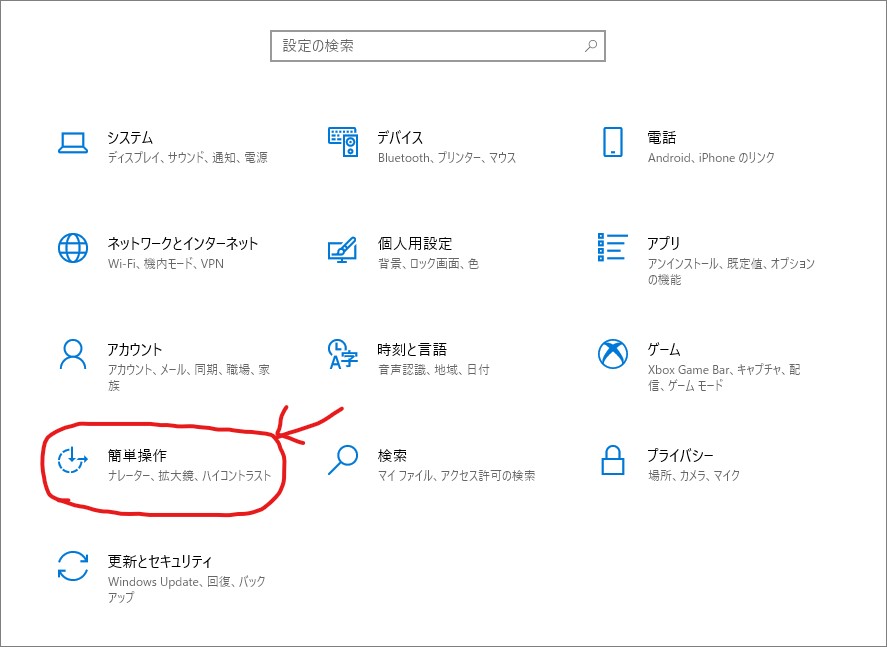Select the デバイス heading
887x647 pixels.
[400, 137]
